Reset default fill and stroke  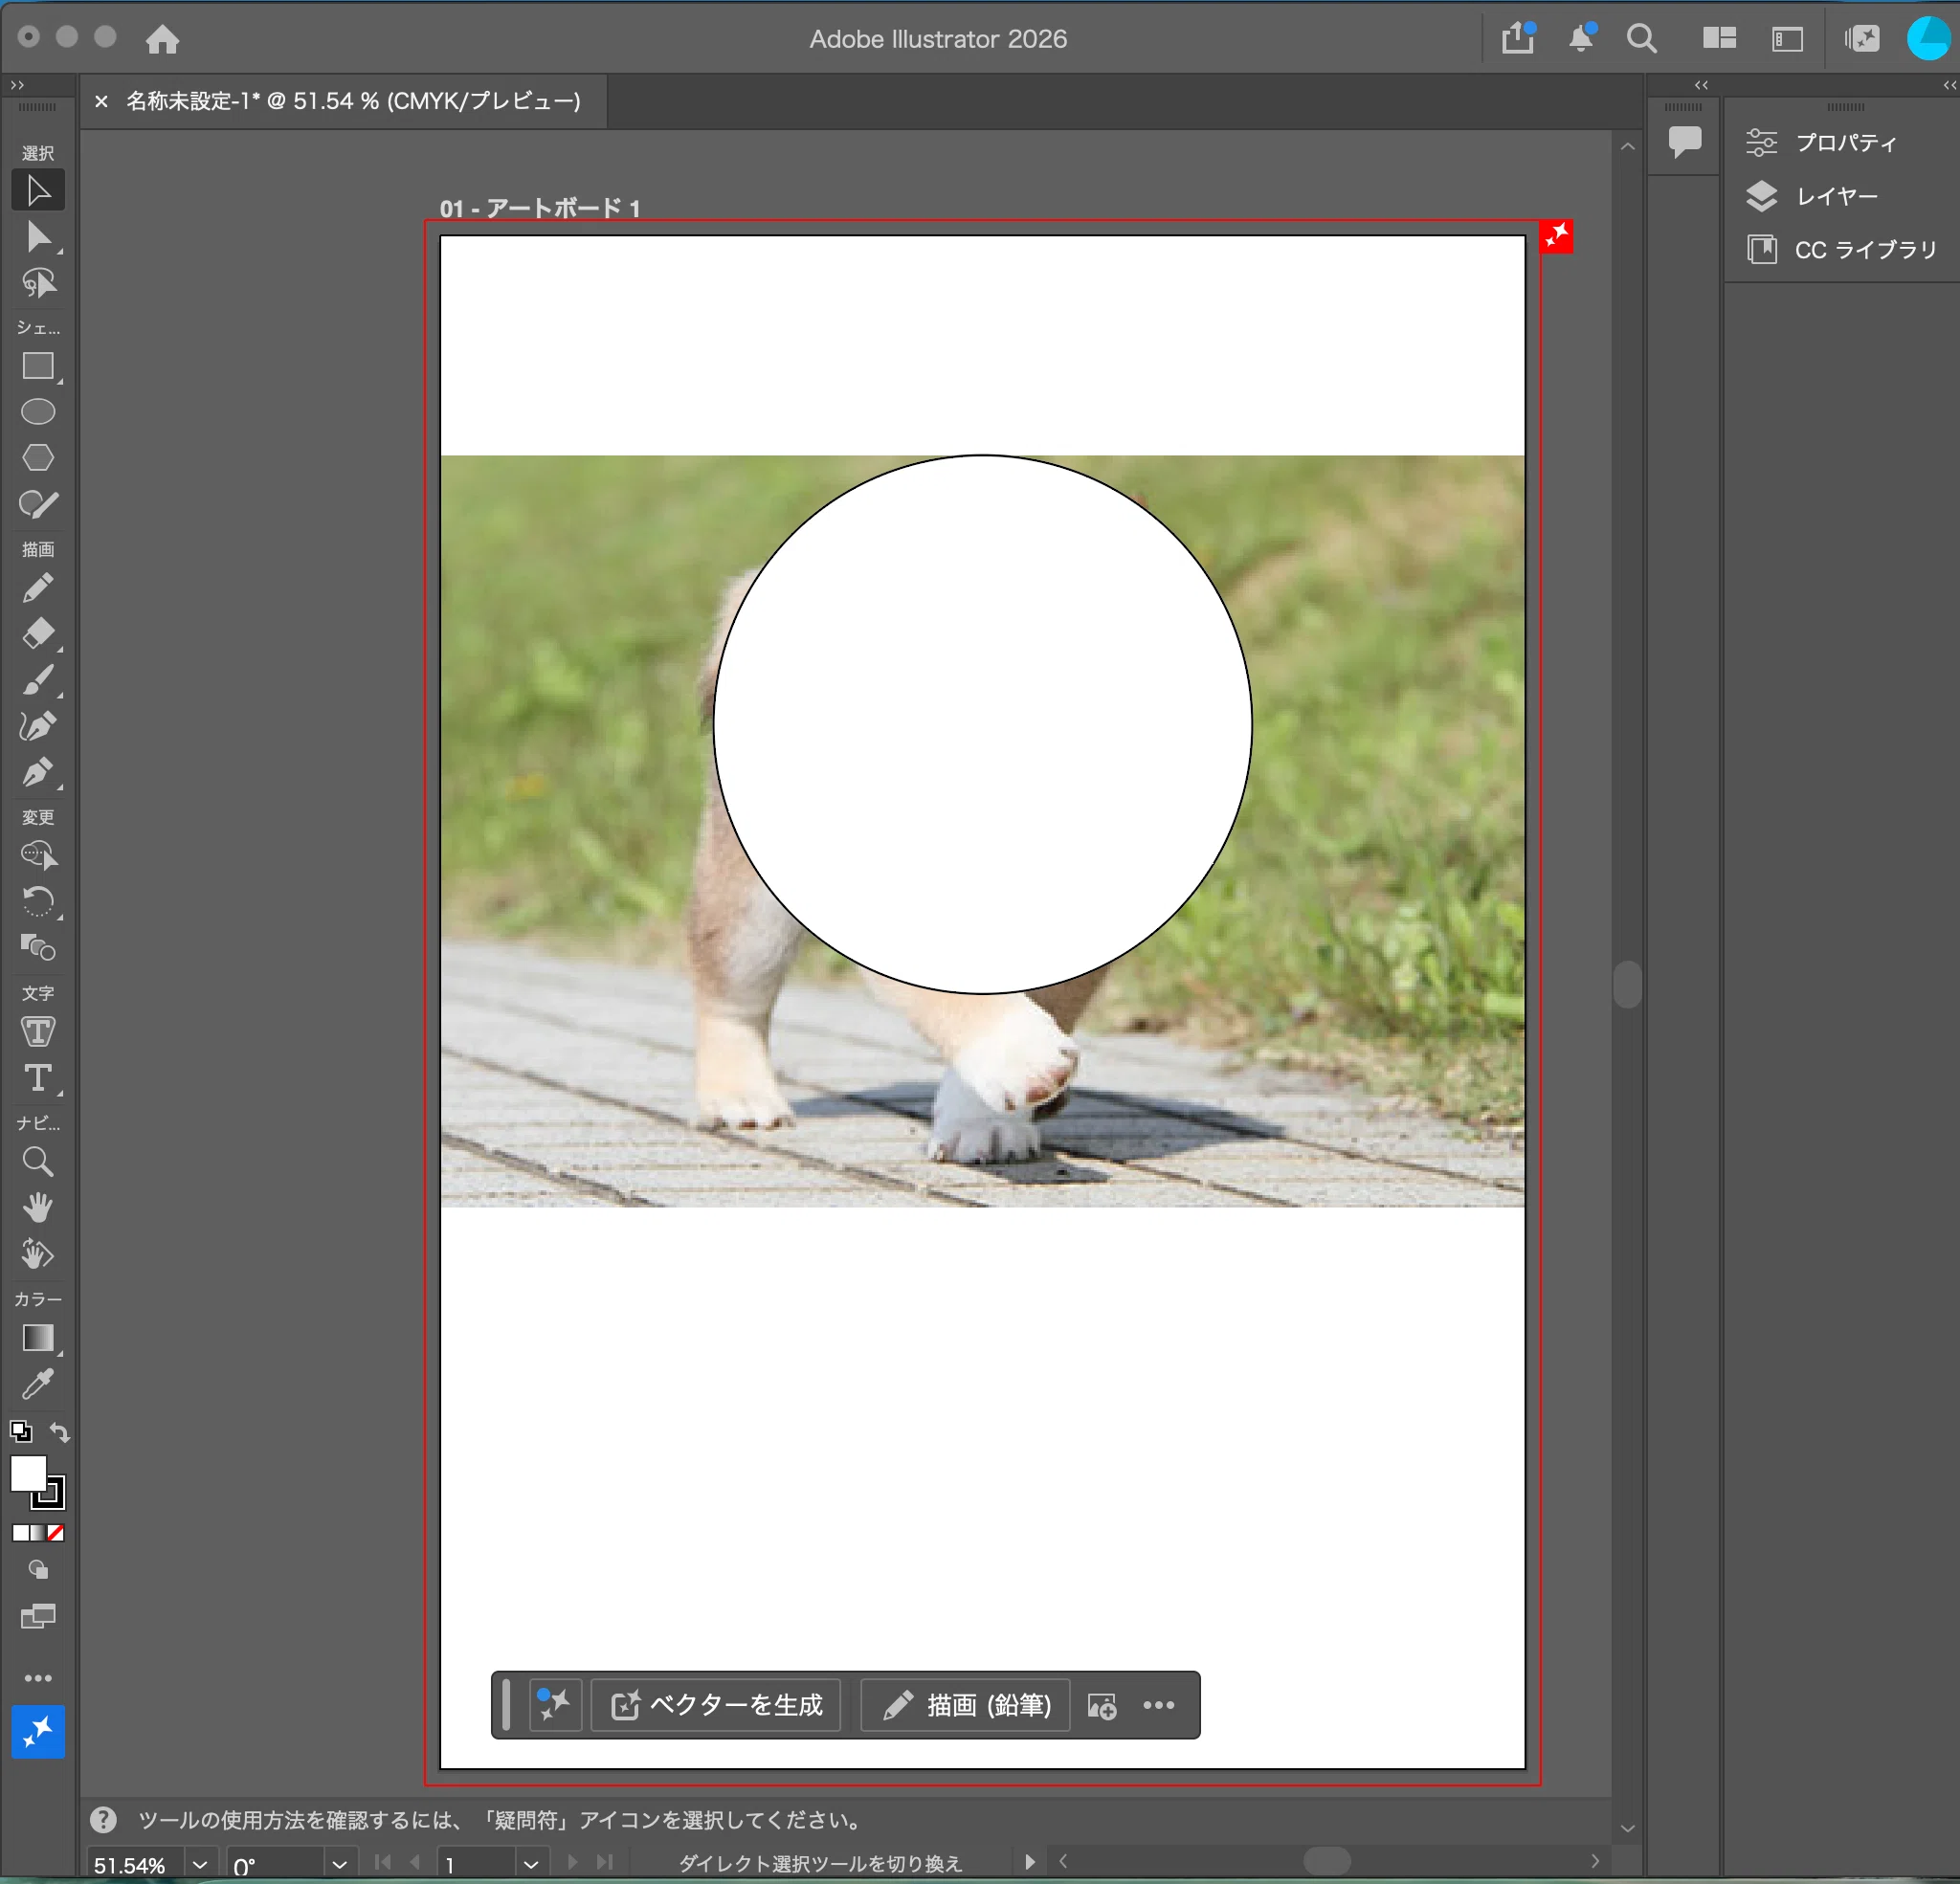21,1431
